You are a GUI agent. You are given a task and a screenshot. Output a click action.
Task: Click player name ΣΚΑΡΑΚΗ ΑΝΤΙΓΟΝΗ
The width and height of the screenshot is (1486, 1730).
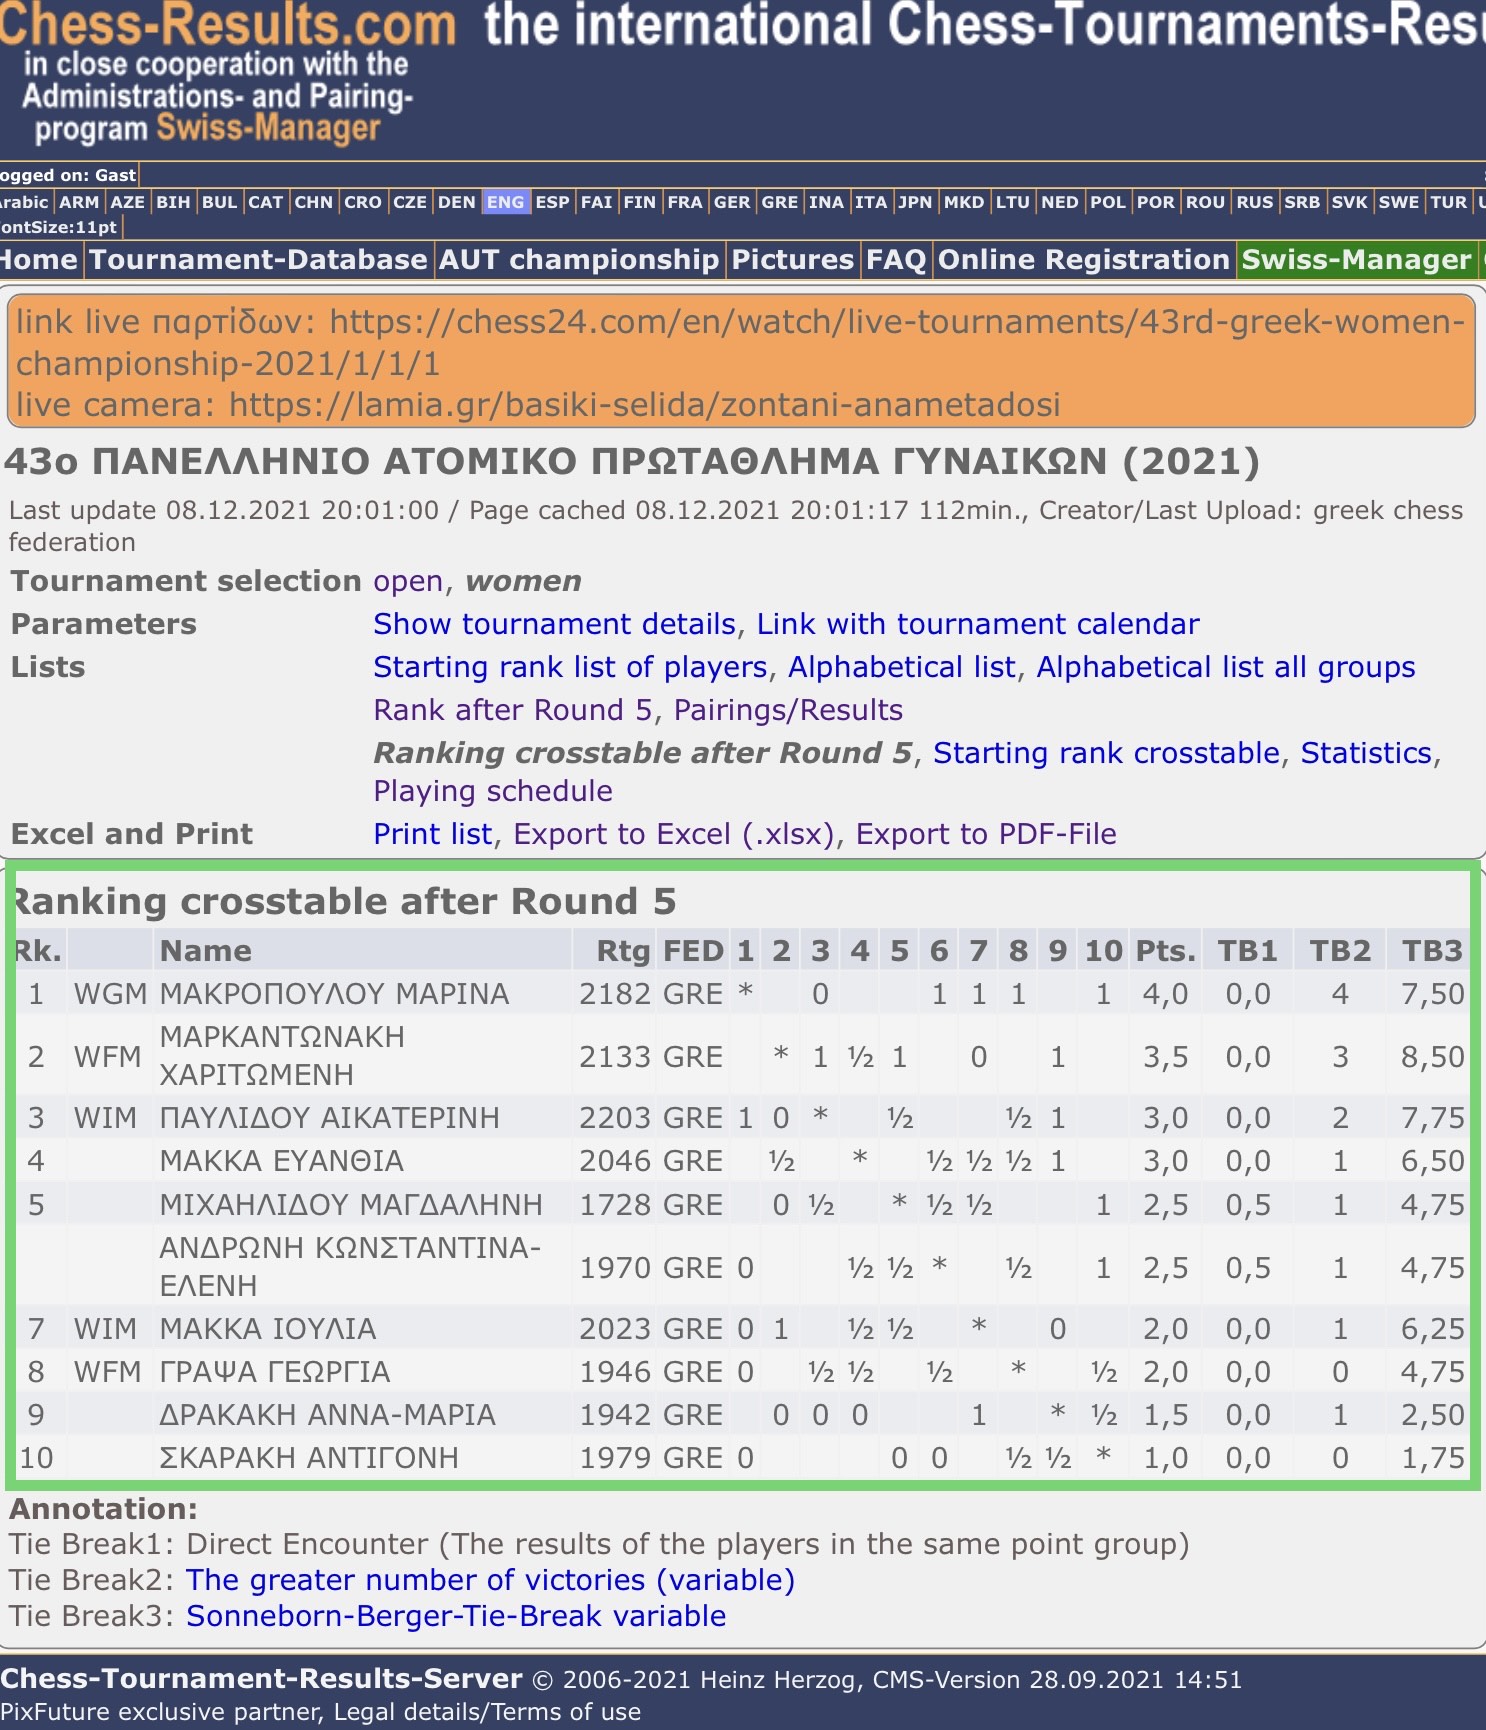tap(309, 1458)
